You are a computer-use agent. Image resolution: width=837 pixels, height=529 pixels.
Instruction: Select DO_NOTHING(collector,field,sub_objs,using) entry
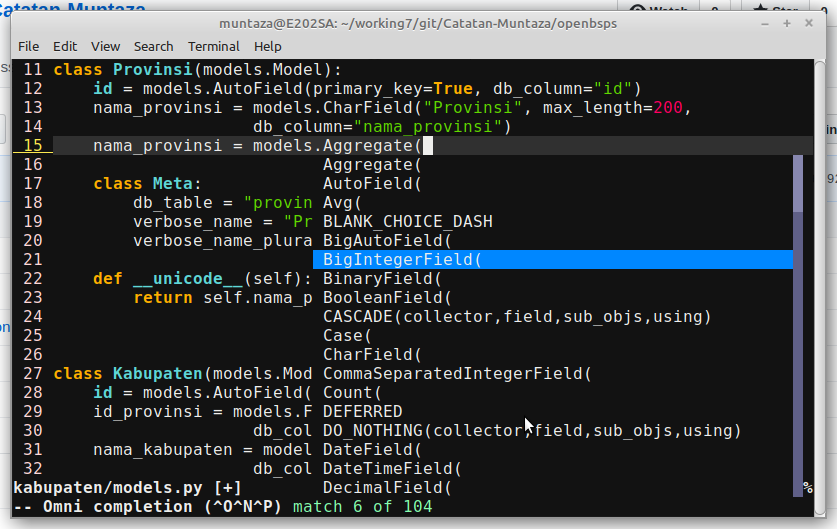(x=552, y=431)
